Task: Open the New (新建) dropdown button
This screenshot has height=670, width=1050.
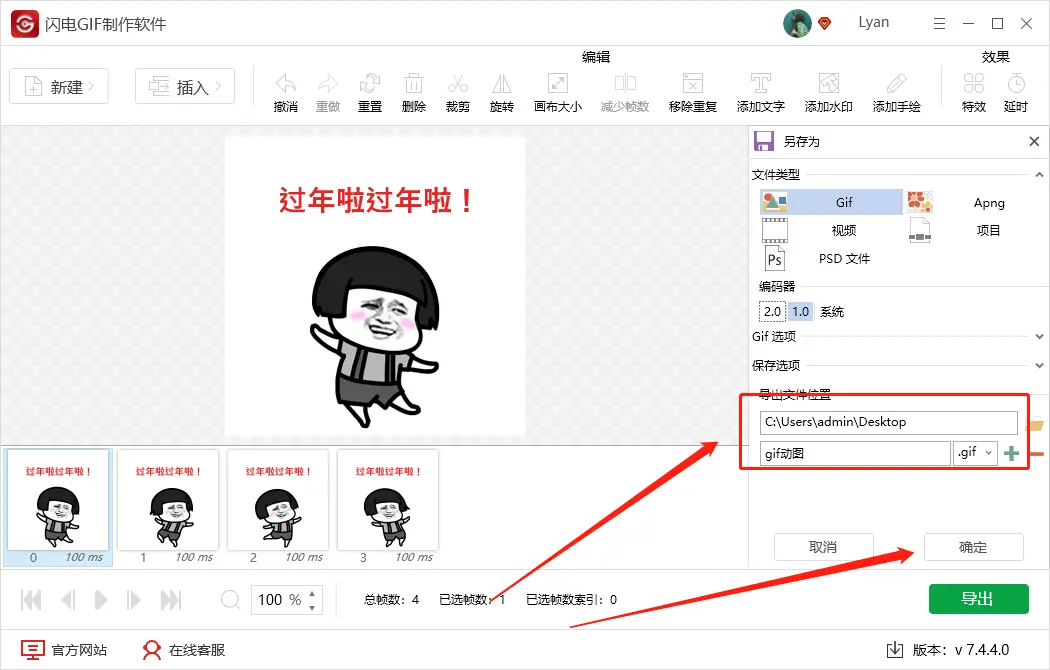Action: pos(59,86)
